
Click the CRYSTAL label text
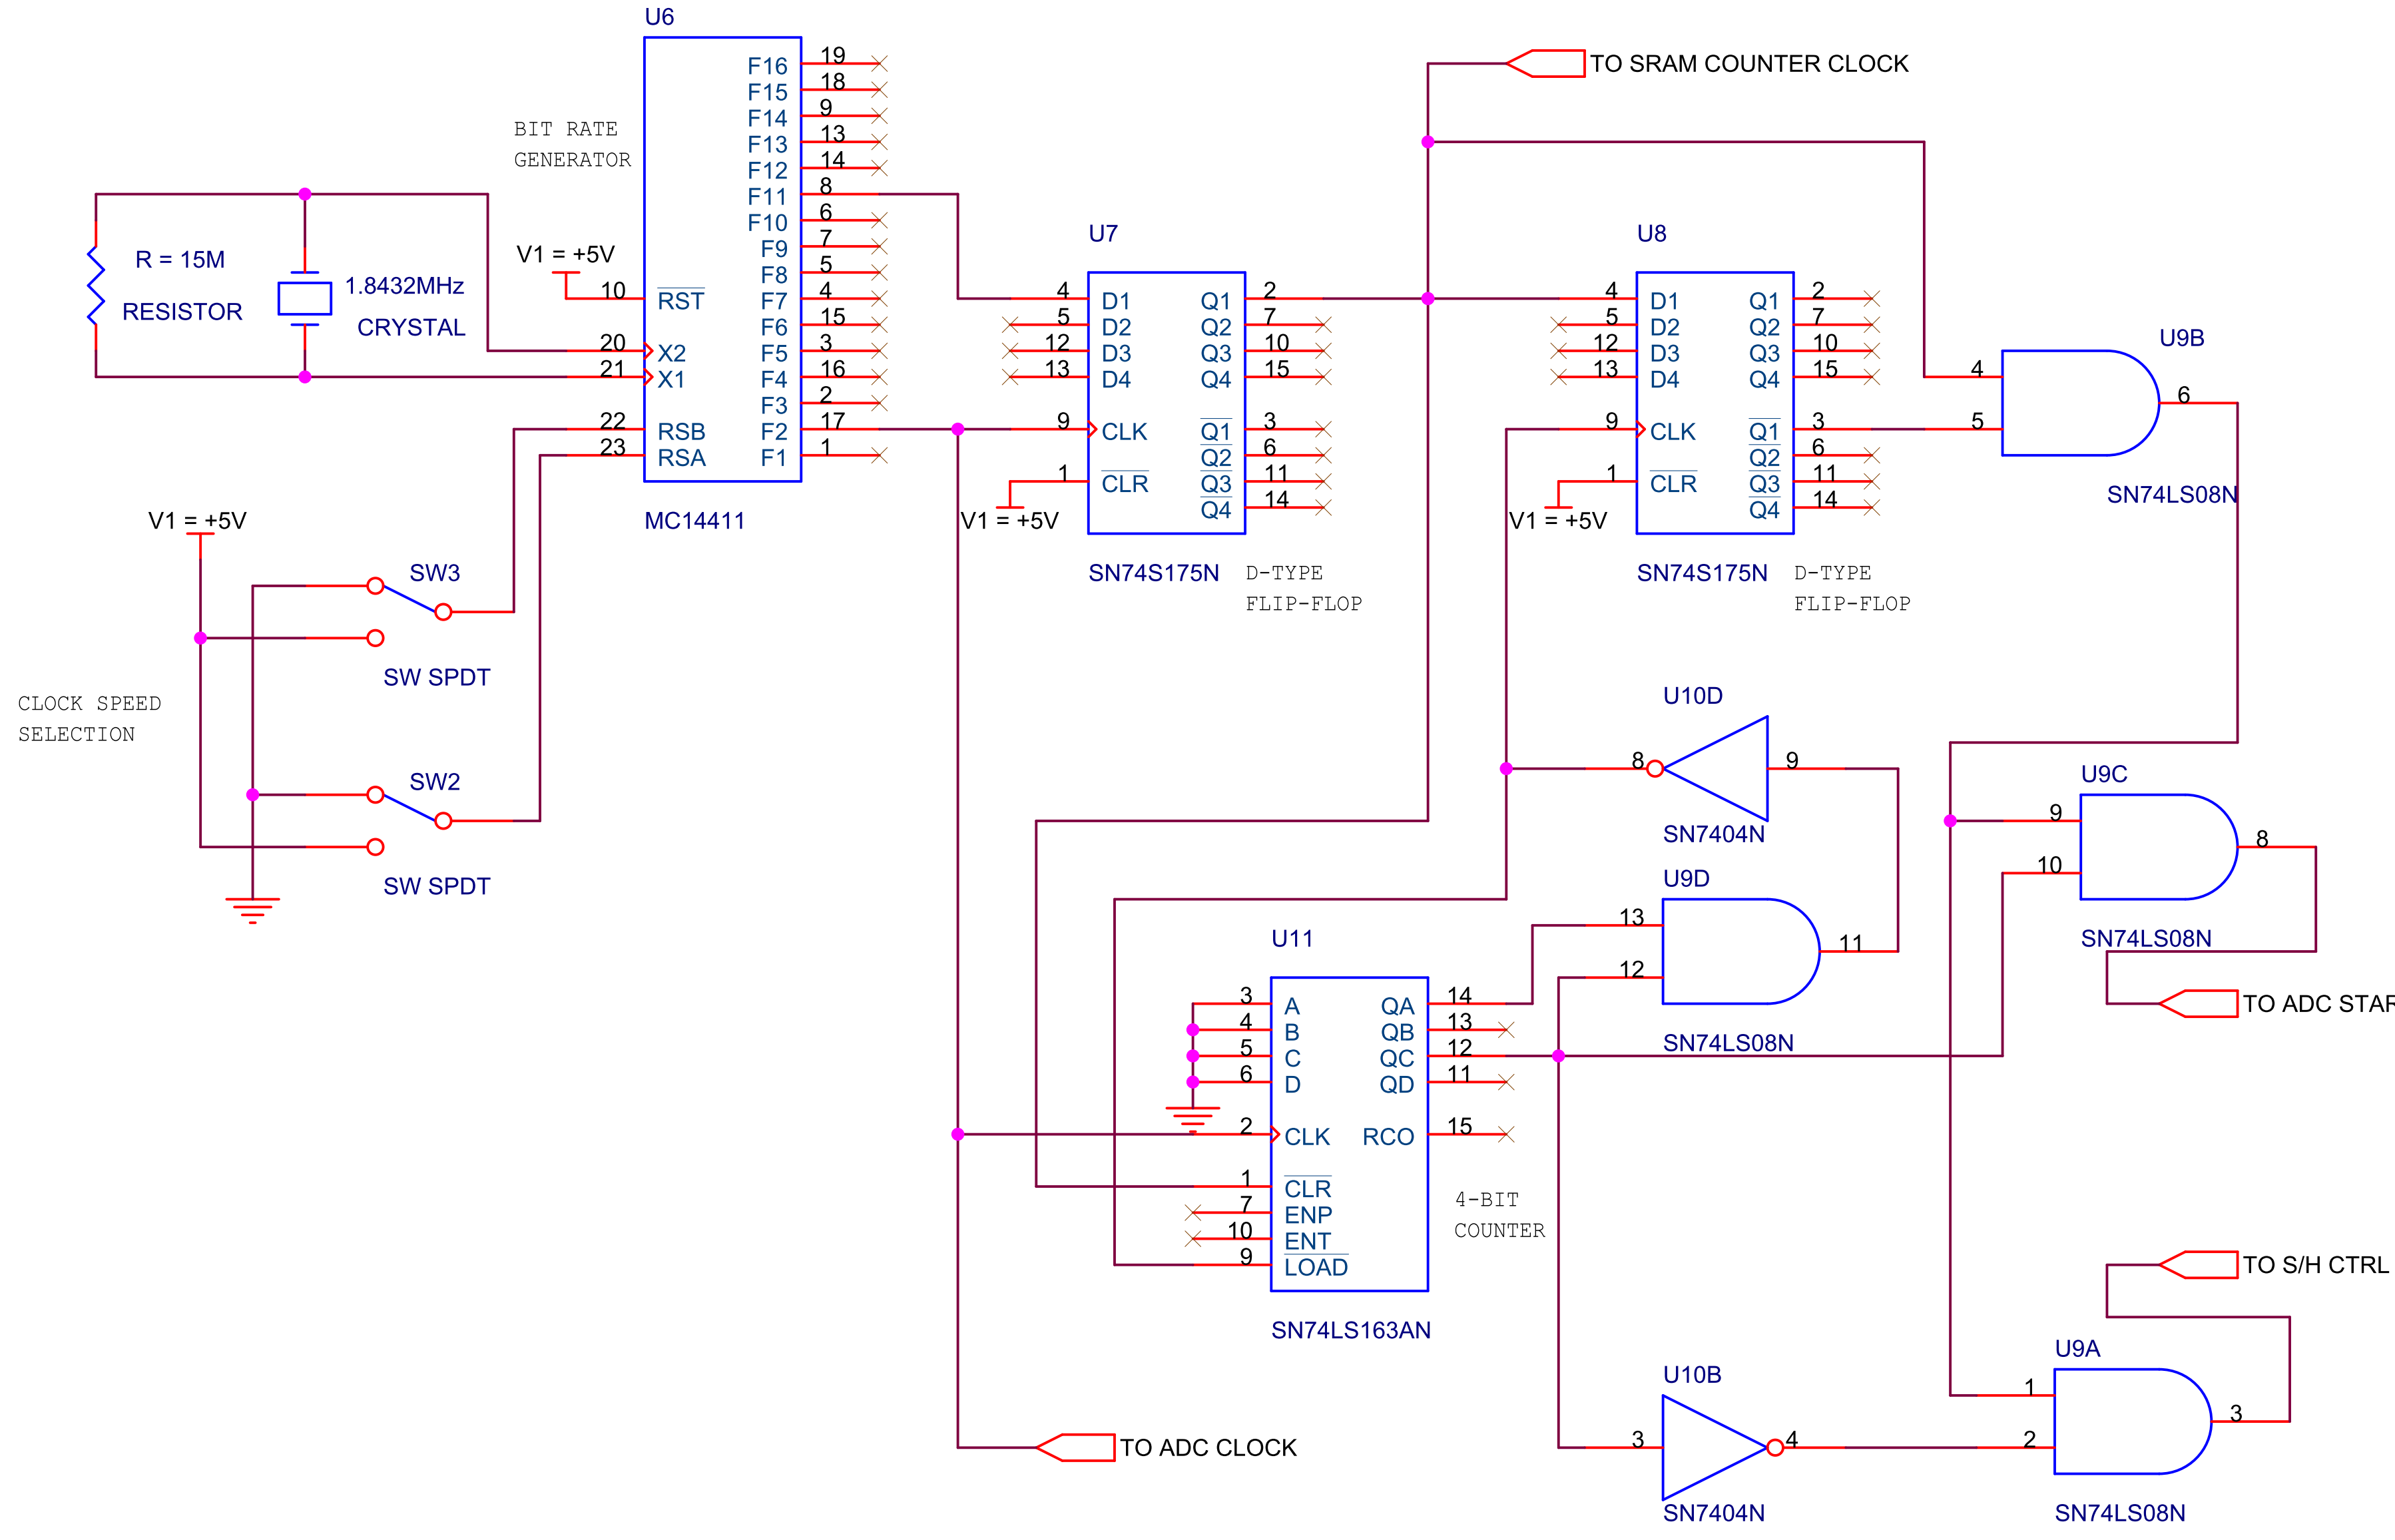coord(411,327)
